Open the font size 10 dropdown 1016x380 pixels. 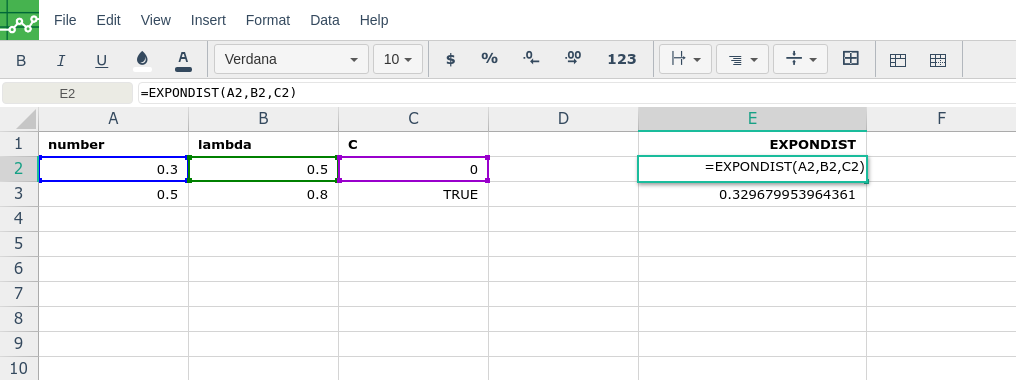pos(398,60)
